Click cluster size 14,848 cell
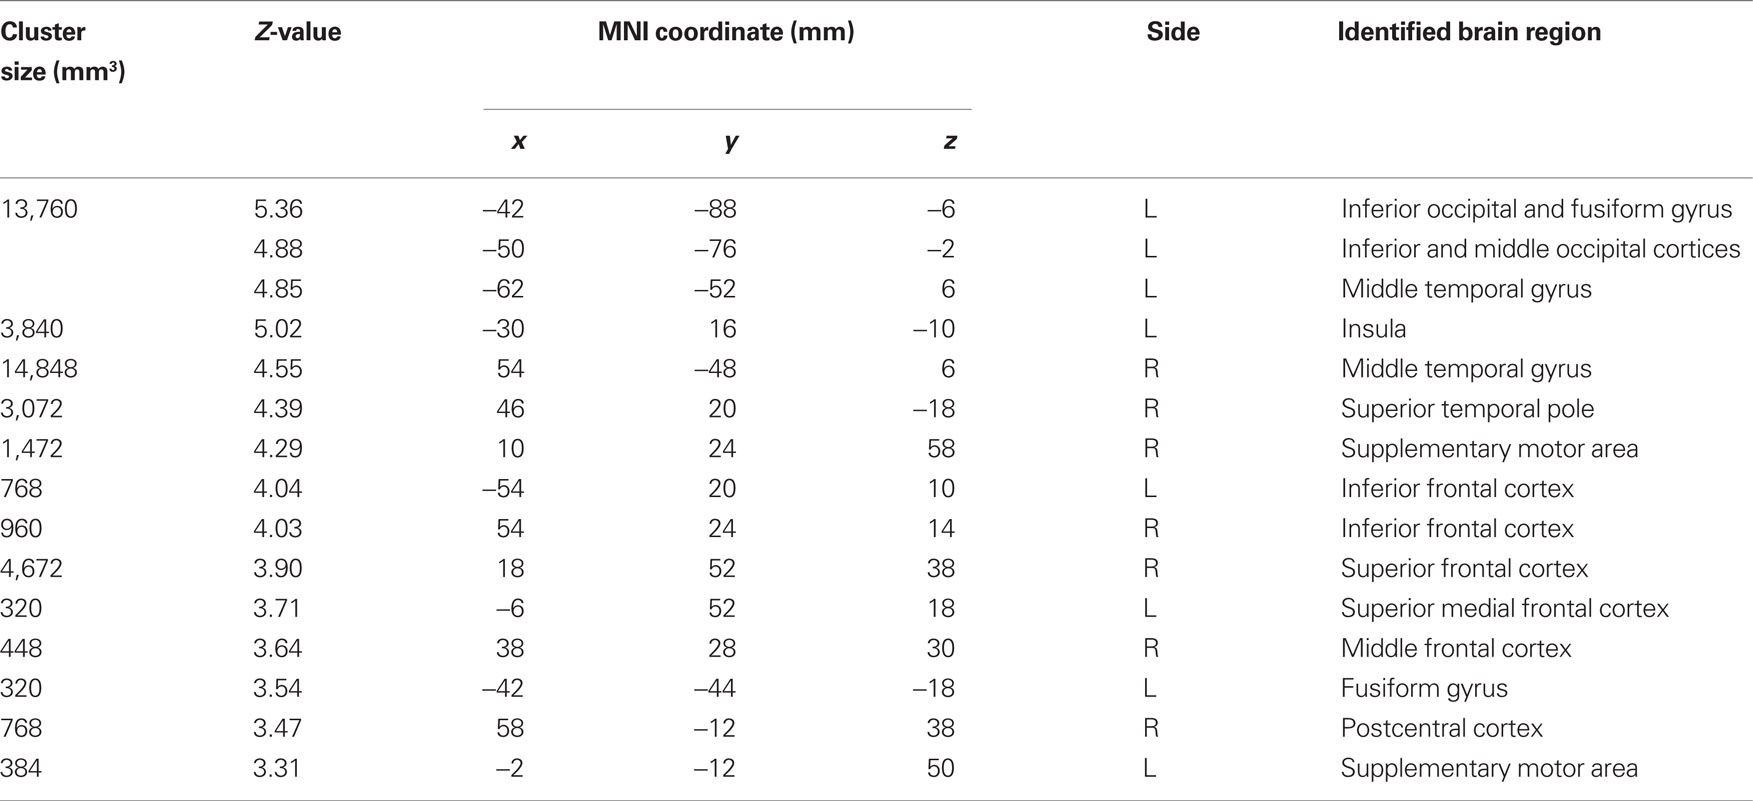Image resolution: width=1753 pixels, height=801 pixels. point(39,369)
